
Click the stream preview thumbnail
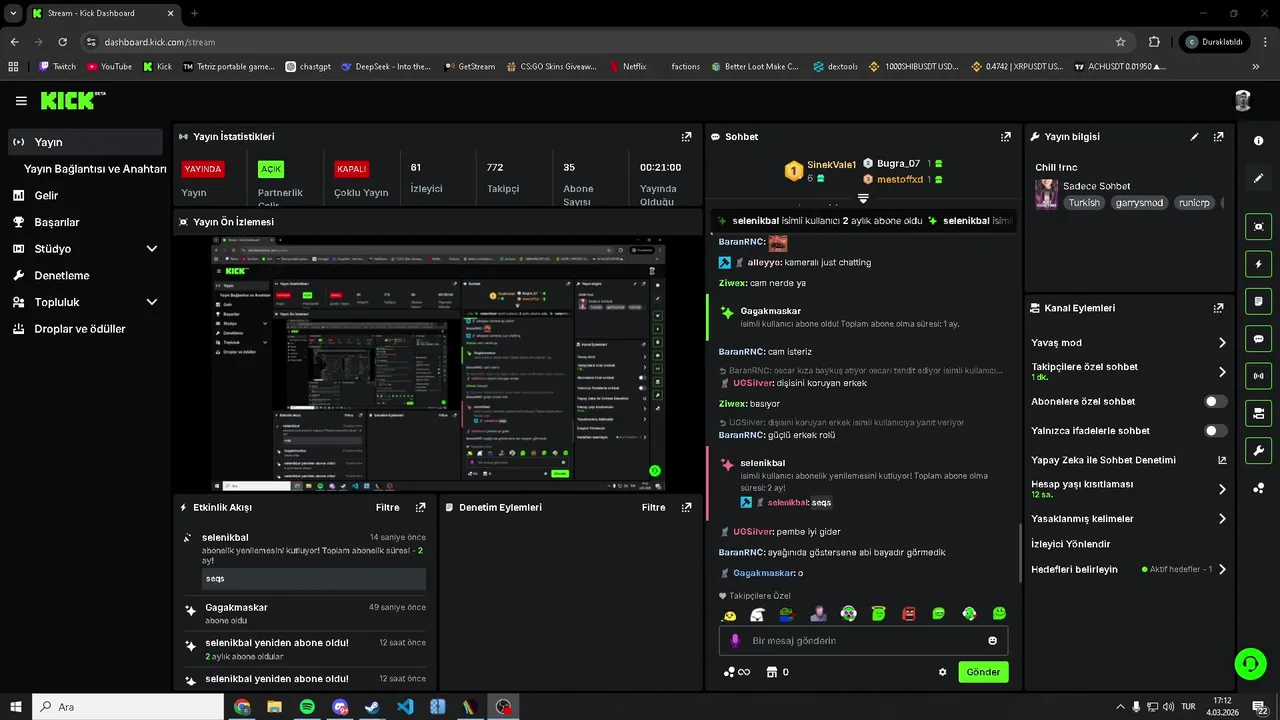point(438,364)
